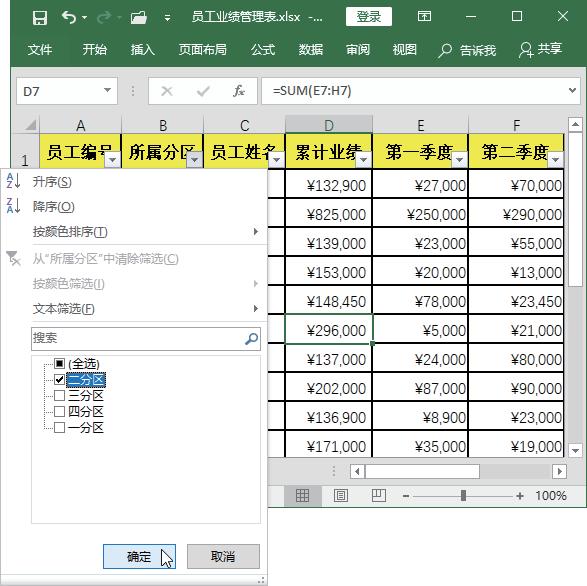Image resolution: width=587 pixels, height=586 pixels.
Task: Click the Name Box showing D7
Action: [60, 91]
